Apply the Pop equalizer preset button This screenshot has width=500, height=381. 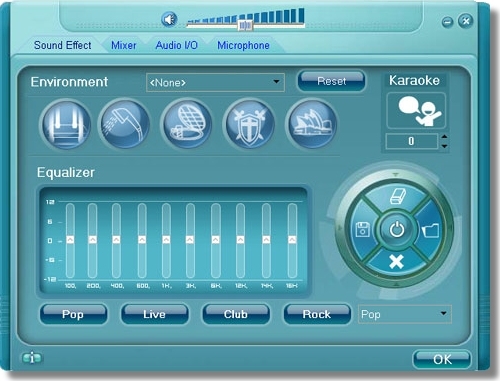coord(73,314)
